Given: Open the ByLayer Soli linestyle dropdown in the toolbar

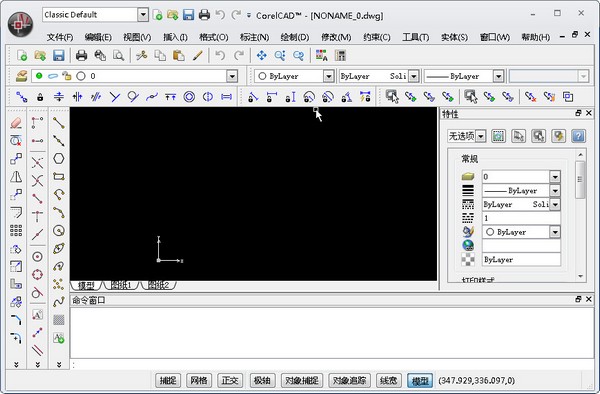Looking at the screenshot, I should pos(413,76).
